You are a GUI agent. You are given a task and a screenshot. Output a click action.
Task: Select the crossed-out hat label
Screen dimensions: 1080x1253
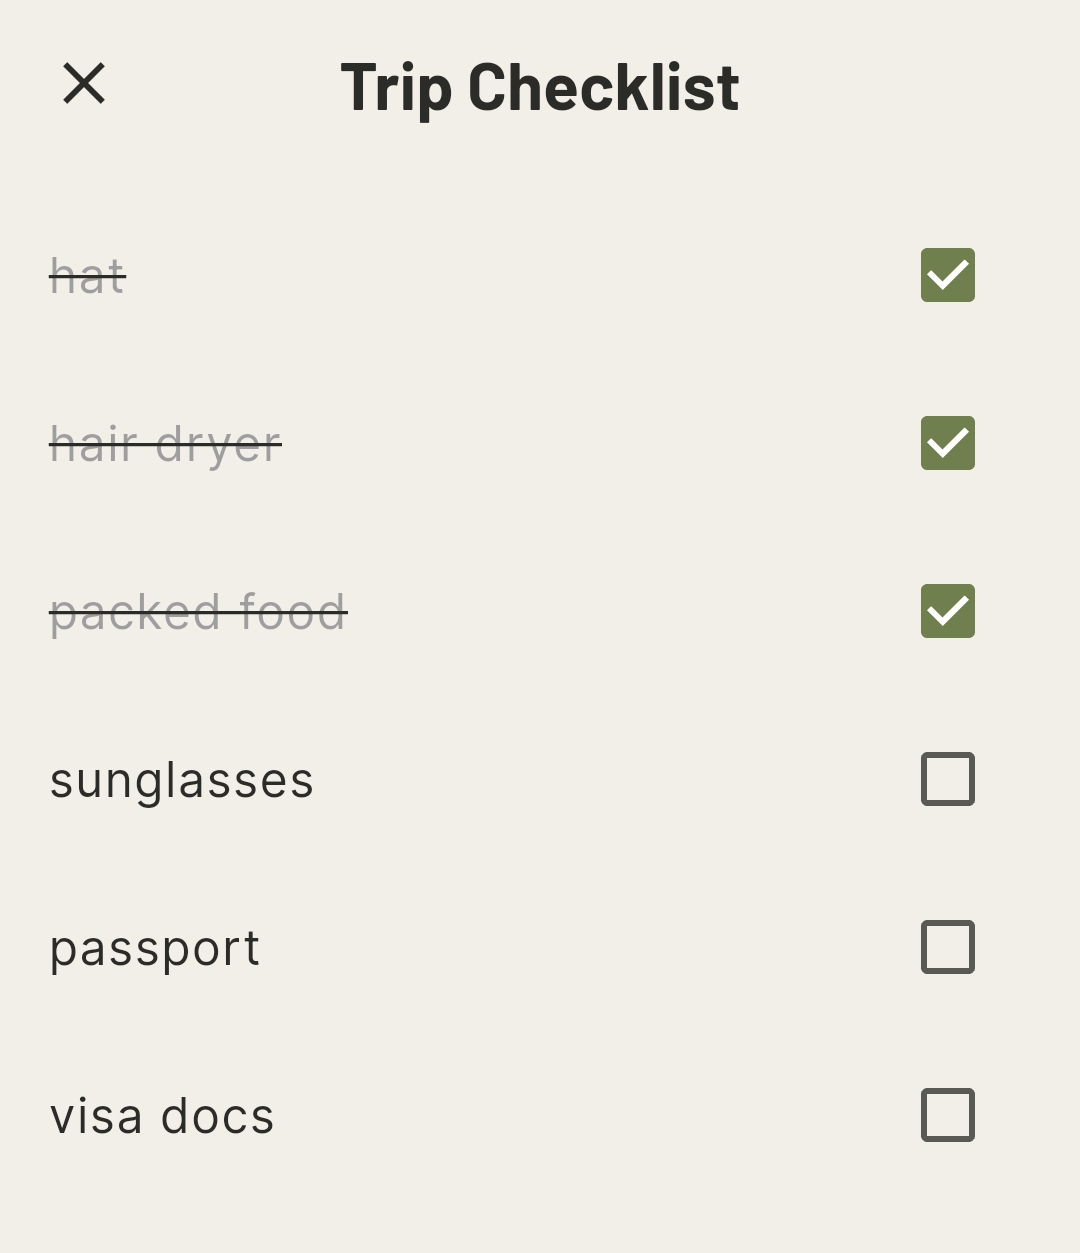point(88,276)
